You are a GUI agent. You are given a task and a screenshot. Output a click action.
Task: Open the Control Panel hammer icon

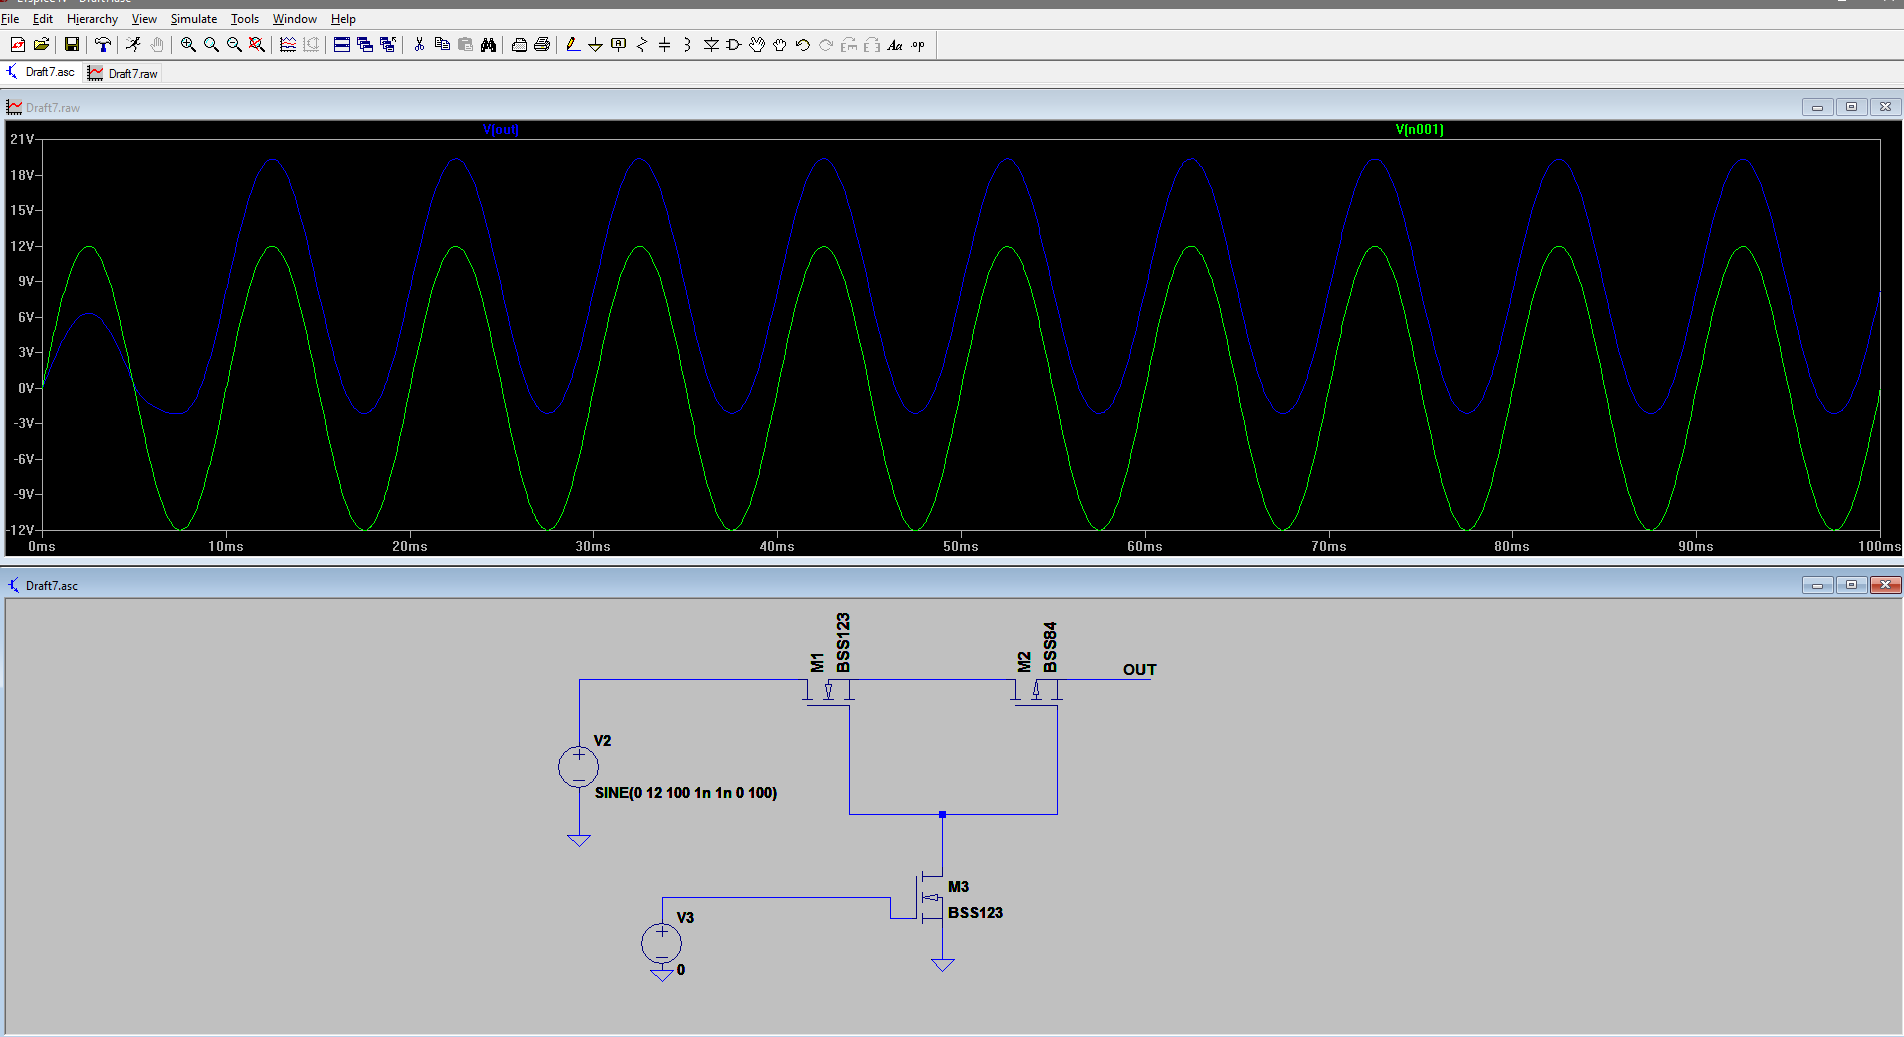[x=102, y=44]
